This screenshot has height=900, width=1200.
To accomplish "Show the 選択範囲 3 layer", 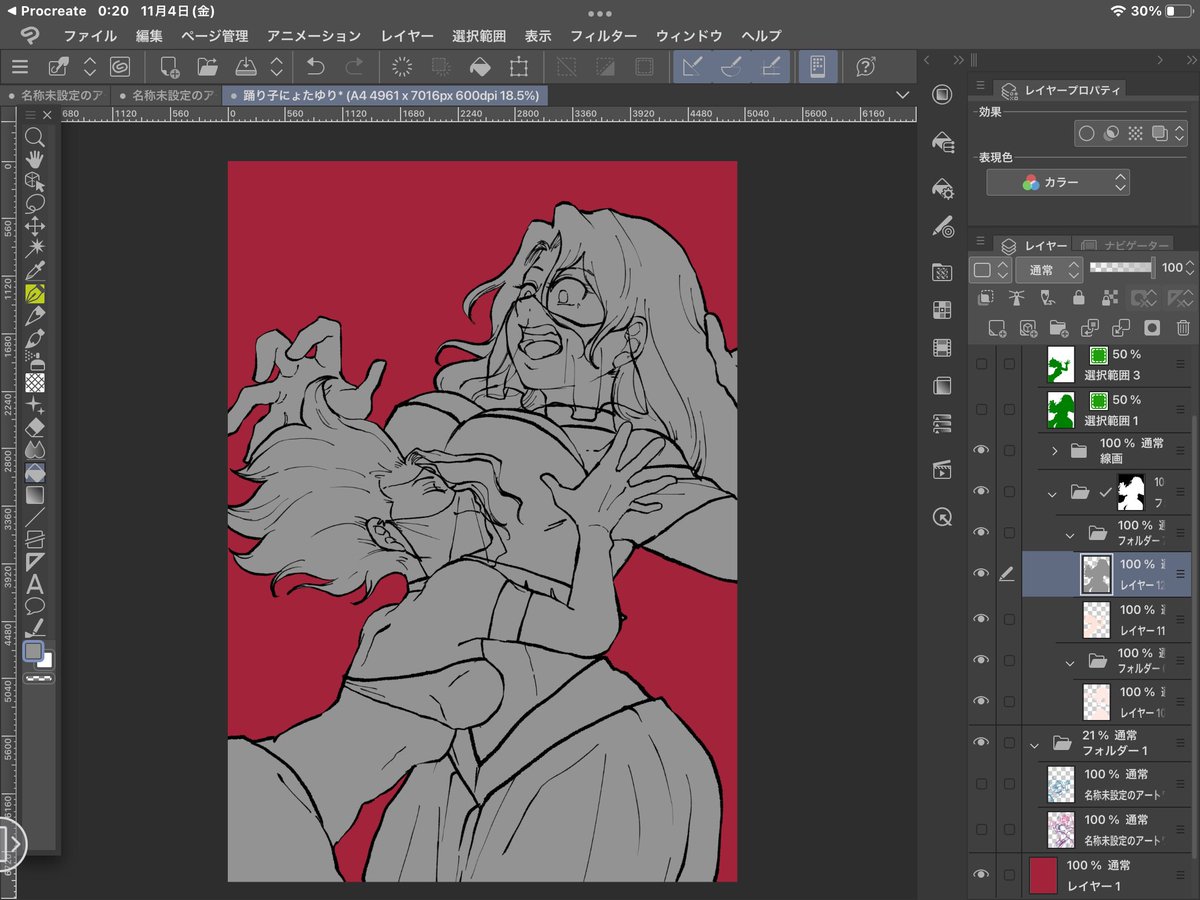I will pos(981,364).
